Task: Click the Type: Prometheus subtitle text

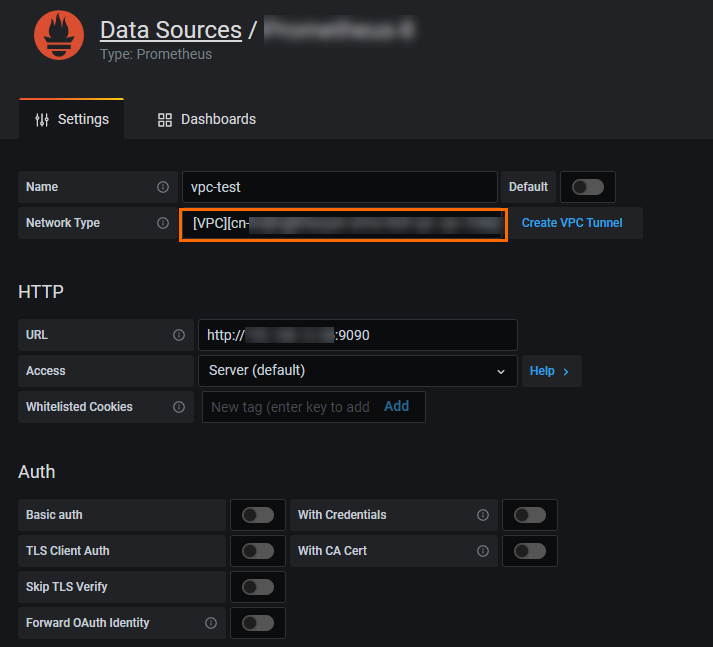Action: (156, 54)
